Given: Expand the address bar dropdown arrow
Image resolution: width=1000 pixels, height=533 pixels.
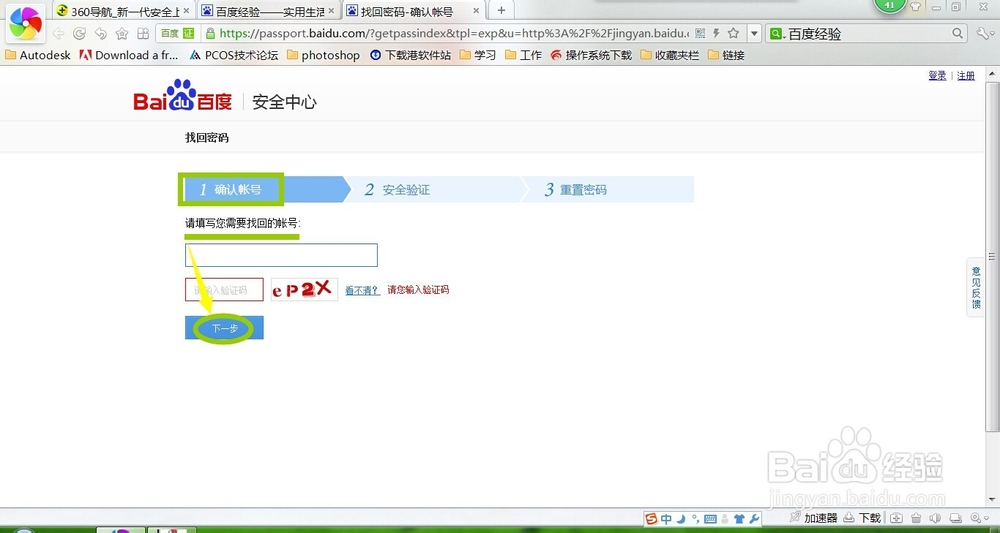Looking at the screenshot, I should click(x=754, y=33).
